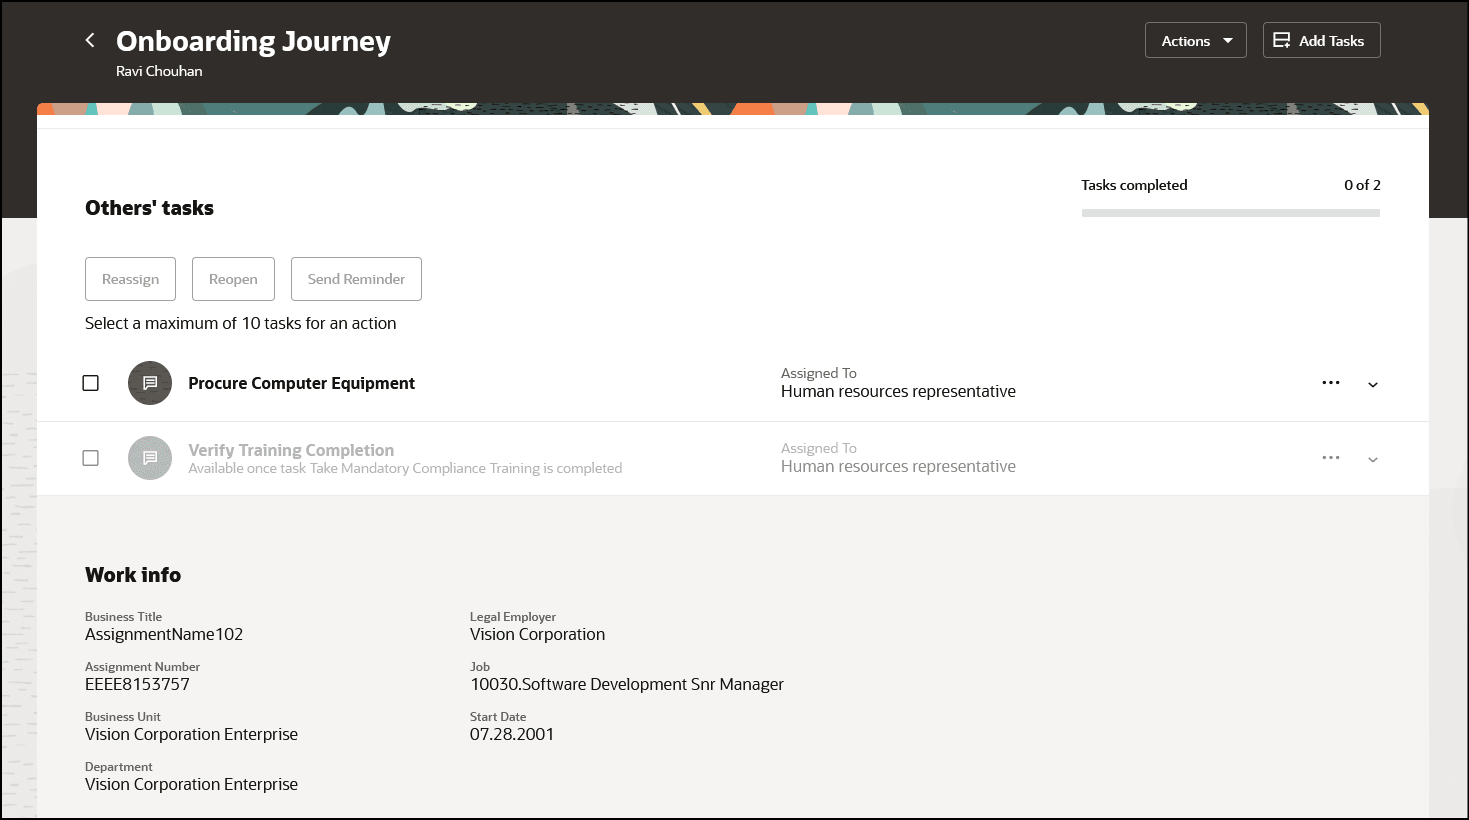
Task: Click the Add Tasks button
Action: (1322, 40)
